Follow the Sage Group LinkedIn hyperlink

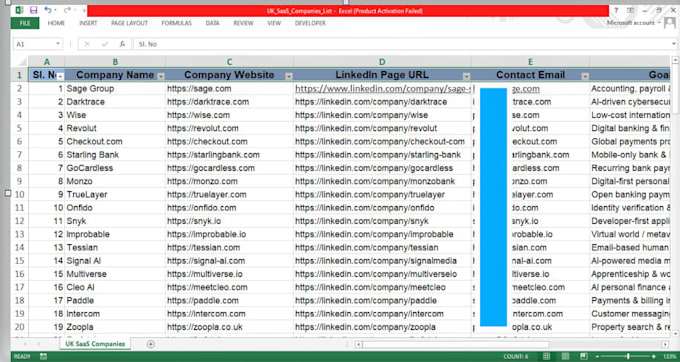(382, 88)
